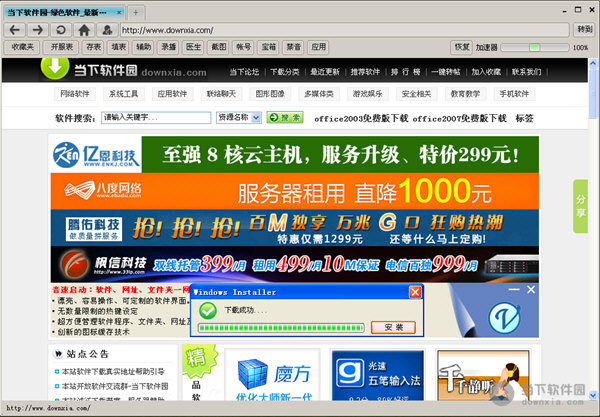Viewport: 600px width, 417px height.
Task: Open the user account icon in navigation bar
Action: tap(107, 29)
